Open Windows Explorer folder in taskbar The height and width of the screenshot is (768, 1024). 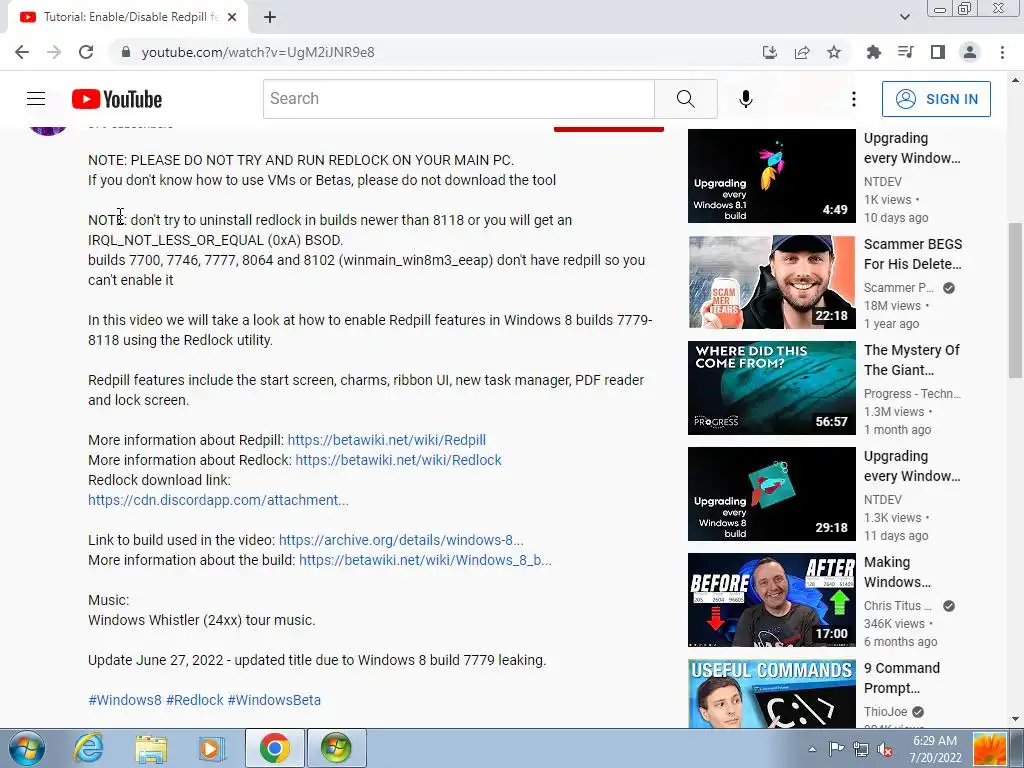pos(151,748)
